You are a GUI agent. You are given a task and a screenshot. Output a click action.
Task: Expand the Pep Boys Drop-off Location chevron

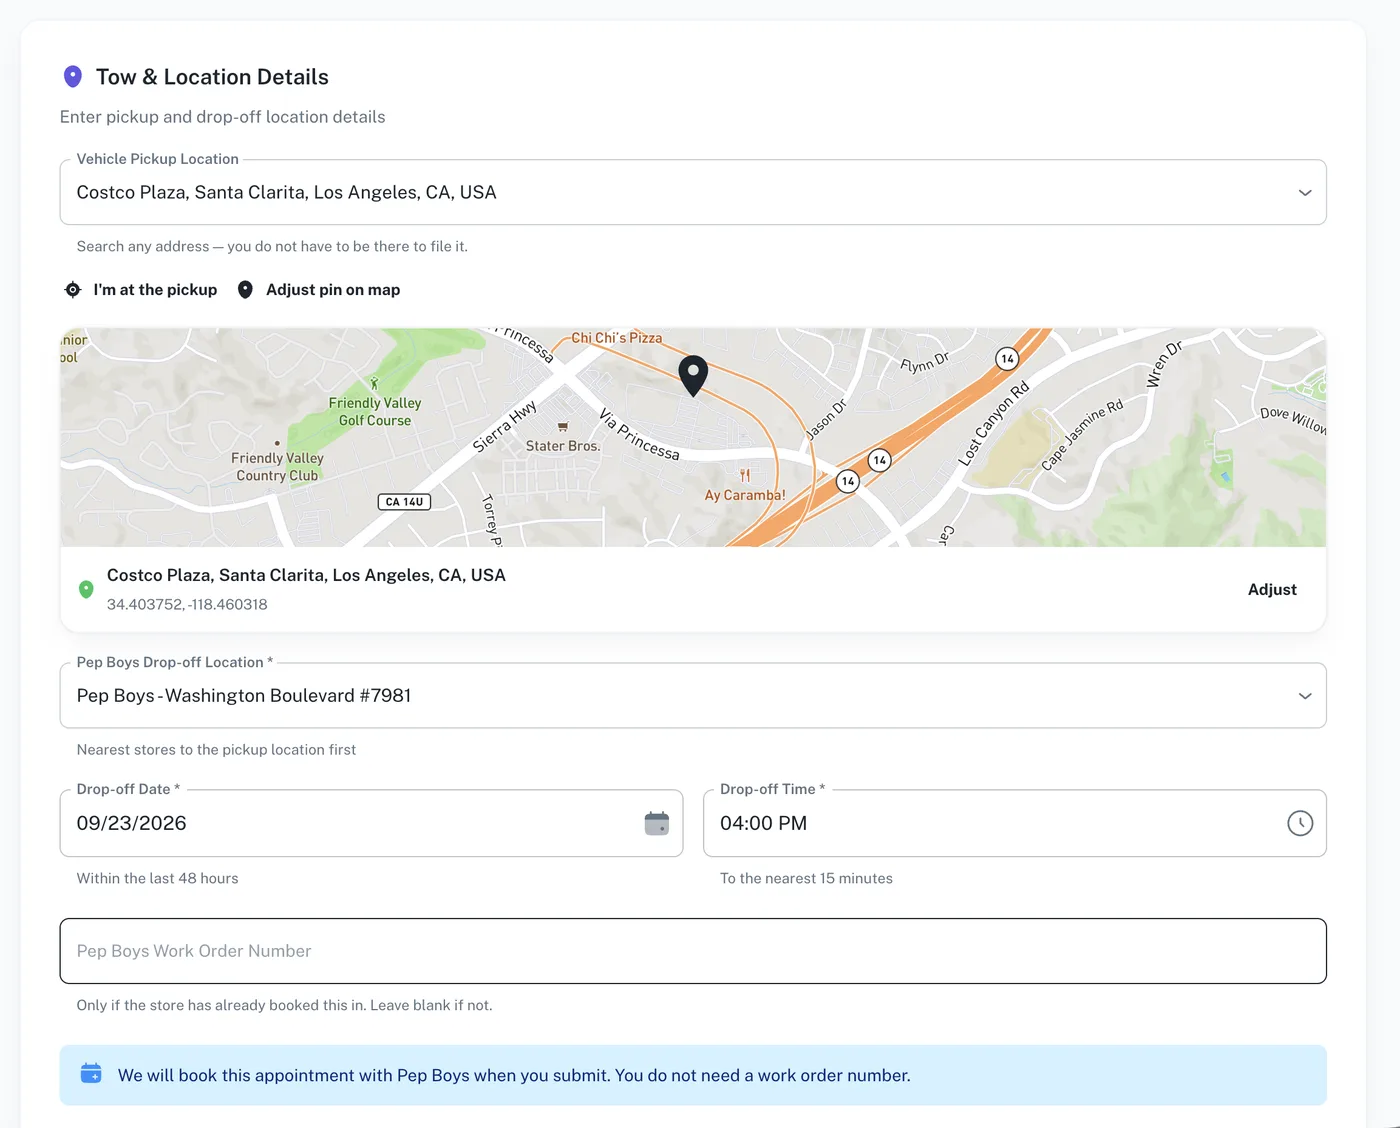pos(1305,696)
